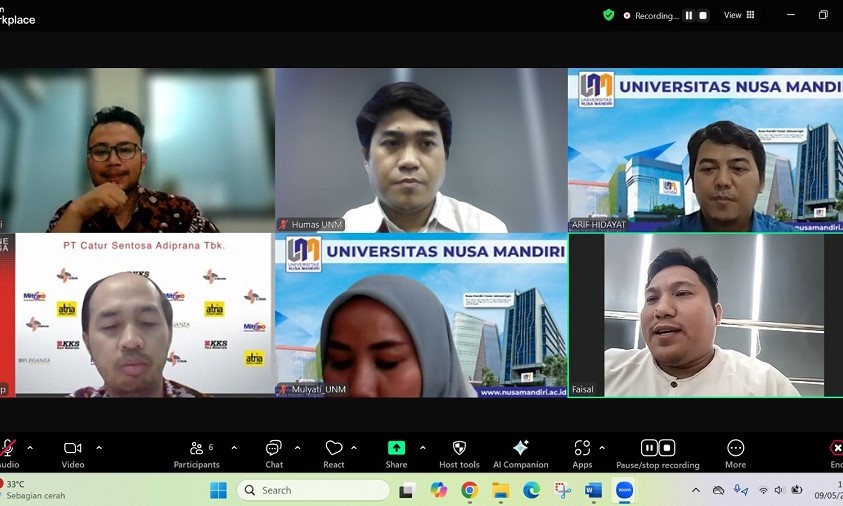This screenshot has width=843, height=506.
Task: Select Faisal's video tile
Action: 705,316
